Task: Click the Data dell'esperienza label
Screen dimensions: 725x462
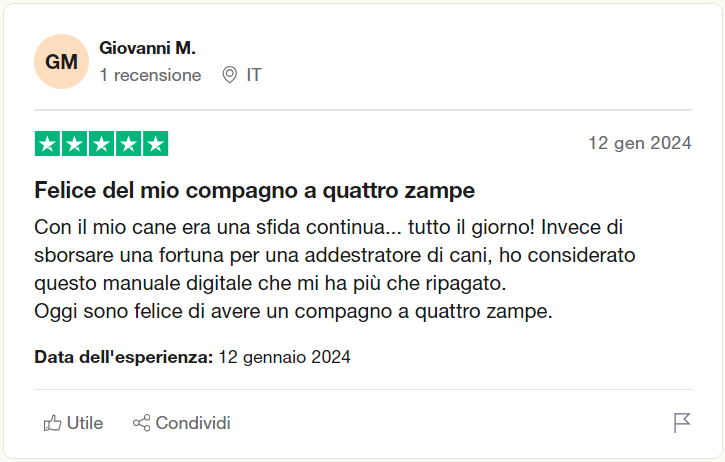Action: point(123,357)
